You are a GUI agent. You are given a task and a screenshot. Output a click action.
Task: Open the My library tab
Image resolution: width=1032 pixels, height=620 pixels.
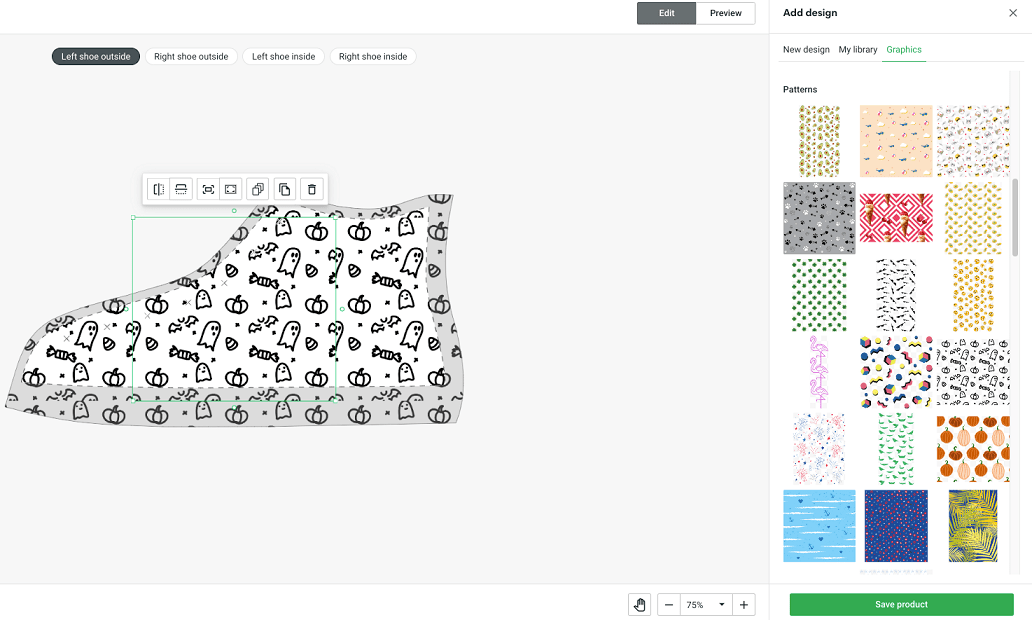pyautogui.click(x=857, y=49)
